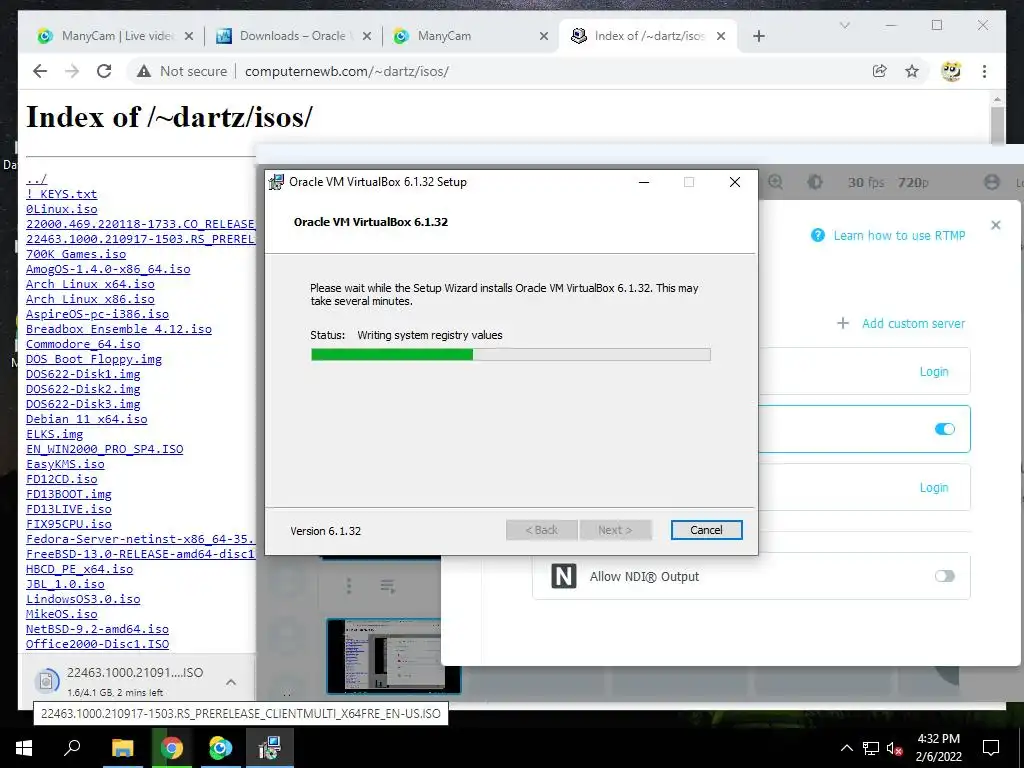Click ManyCam brightness adjust icon
The width and height of the screenshot is (1024, 768).
coord(815,182)
